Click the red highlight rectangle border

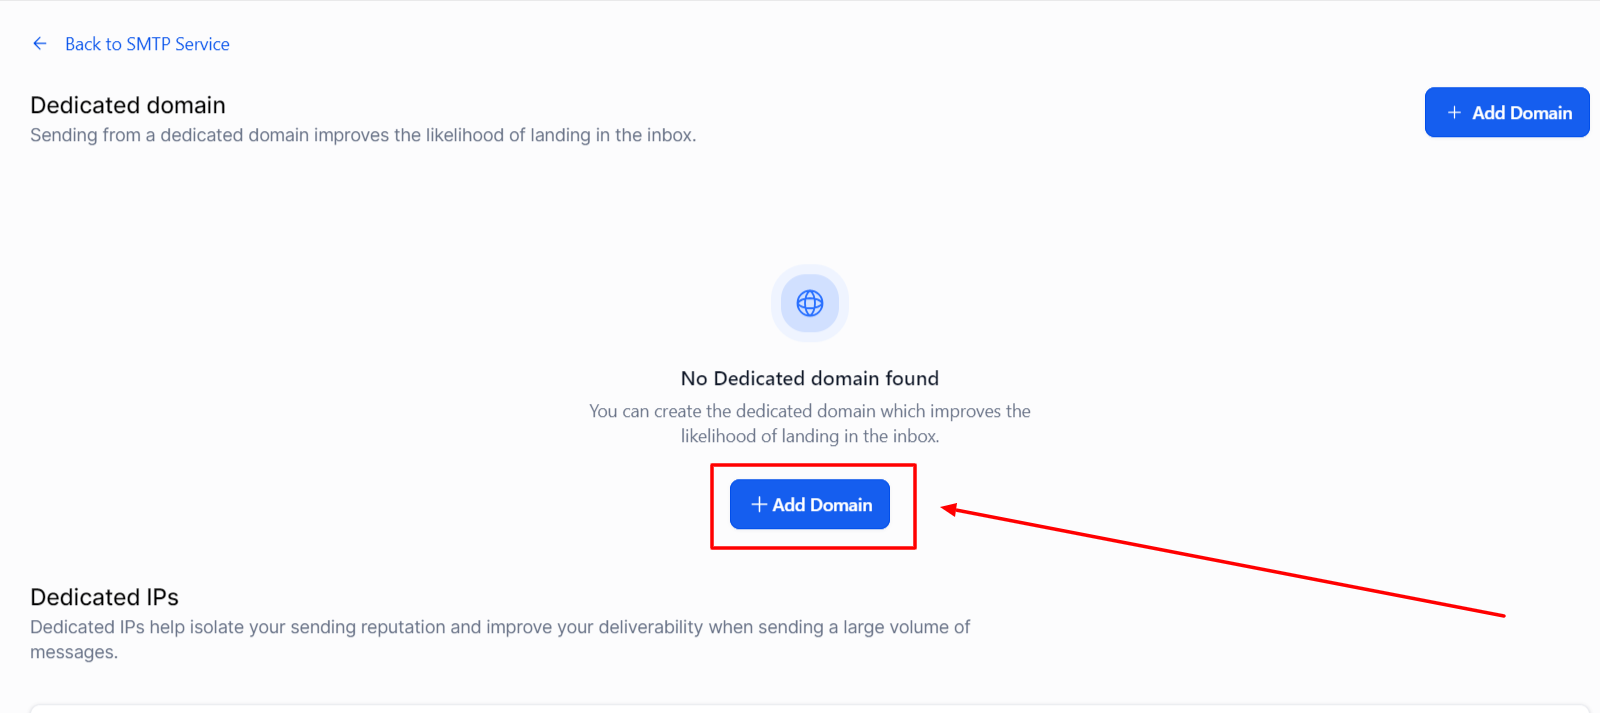coord(712,506)
